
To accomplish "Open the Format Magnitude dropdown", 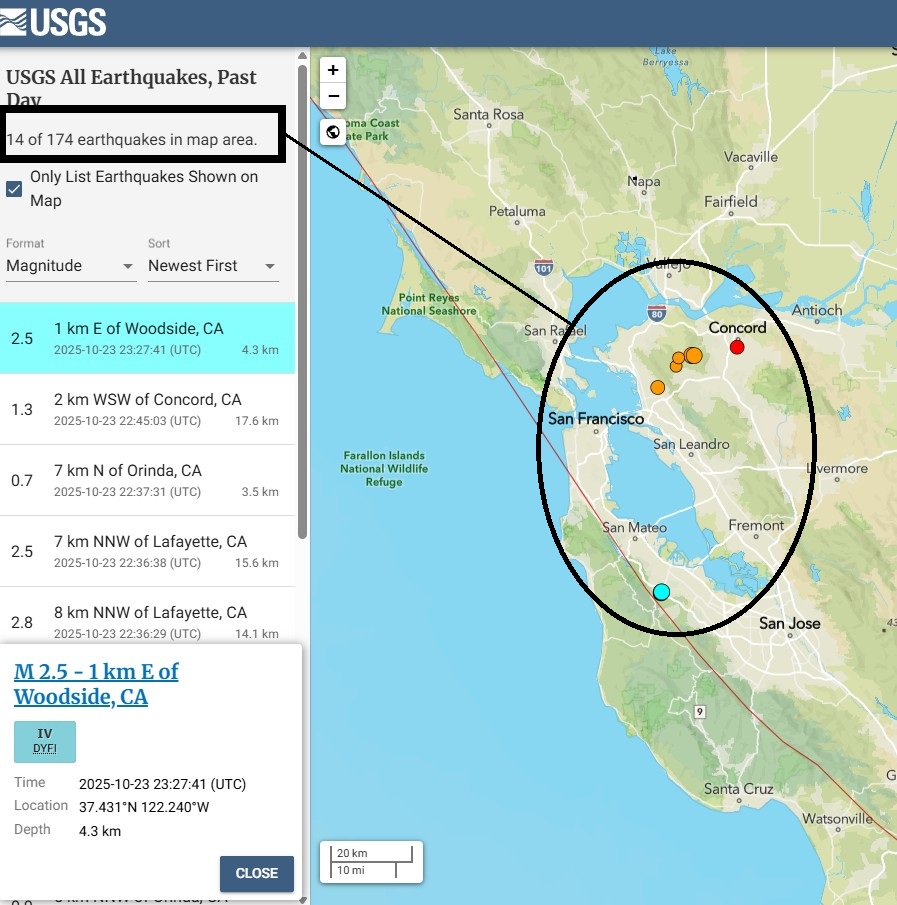I will pyautogui.click(x=71, y=266).
